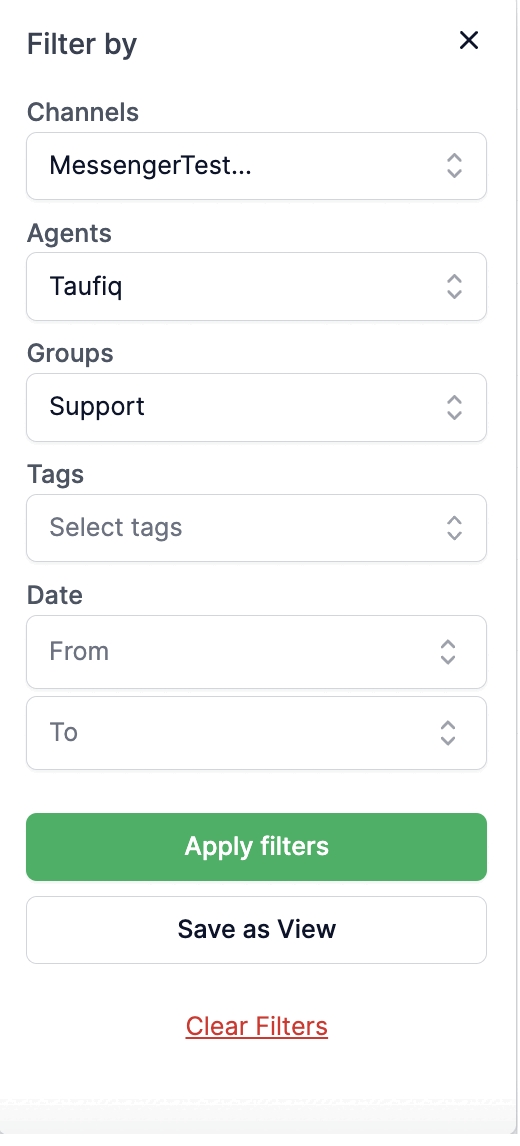The width and height of the screenshot is (520, 1146).
Task: Close the Filter by panel
Action: [x=468, y=40]
